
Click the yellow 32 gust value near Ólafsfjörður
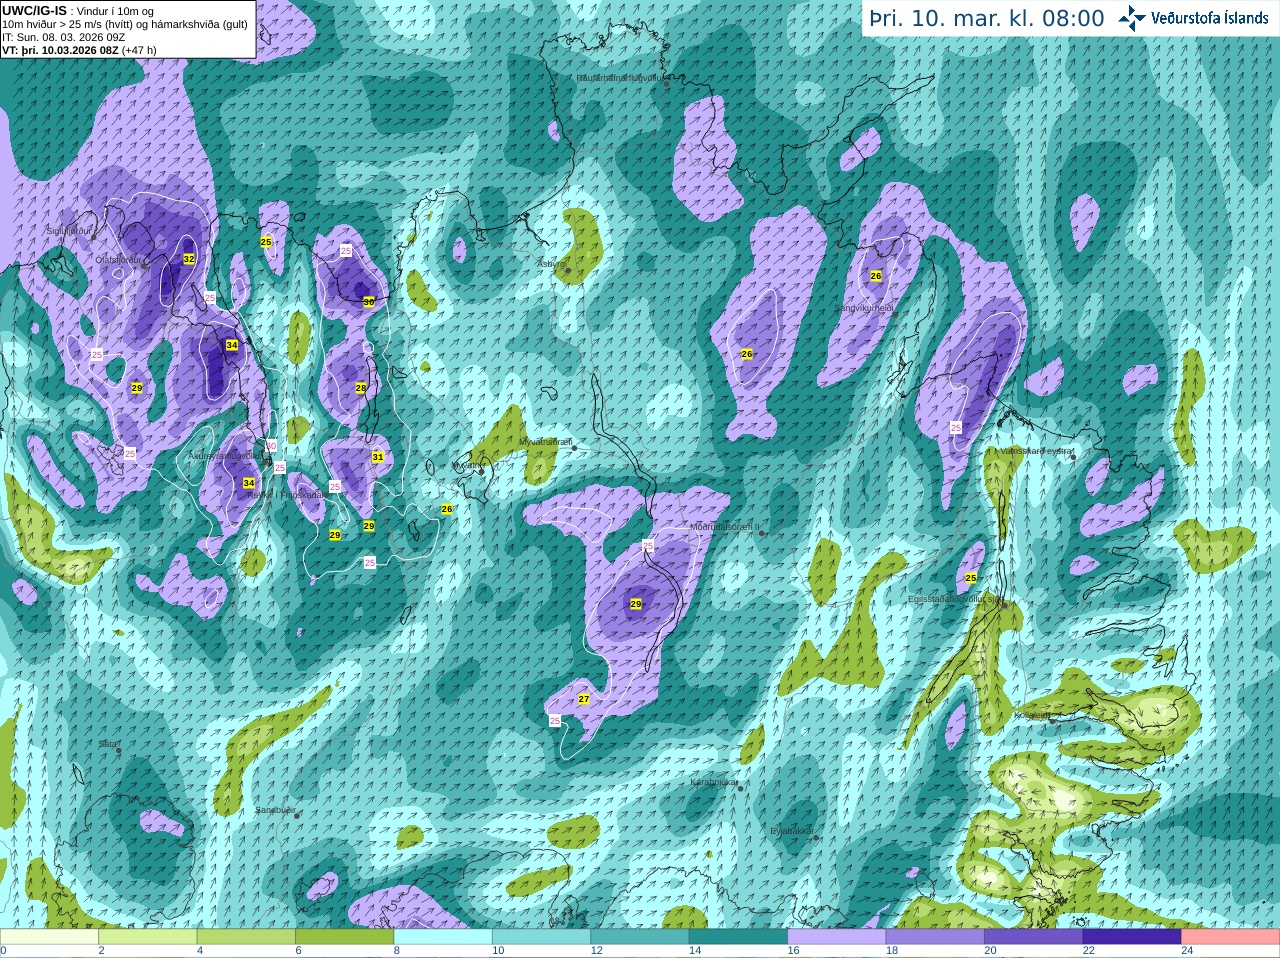[189, 259]
